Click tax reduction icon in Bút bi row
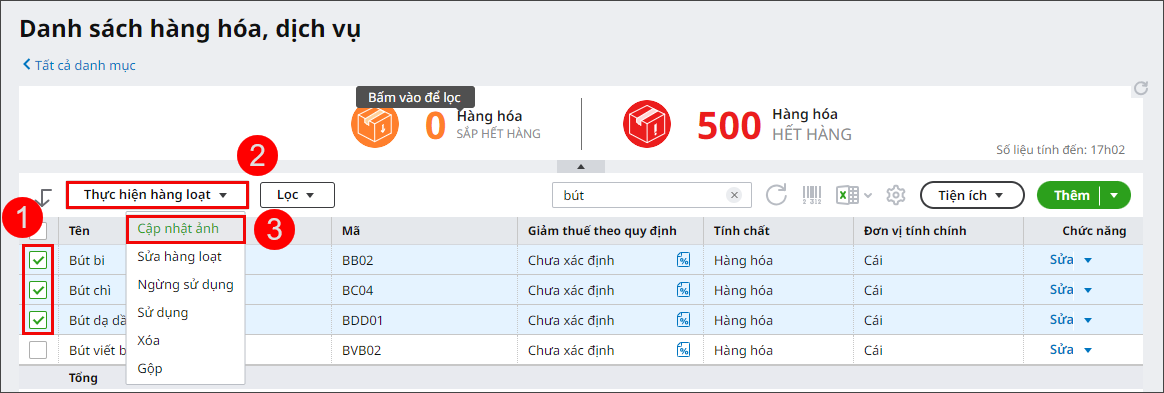The width and height of the screenshot is (1164, 393). point(683,260)
